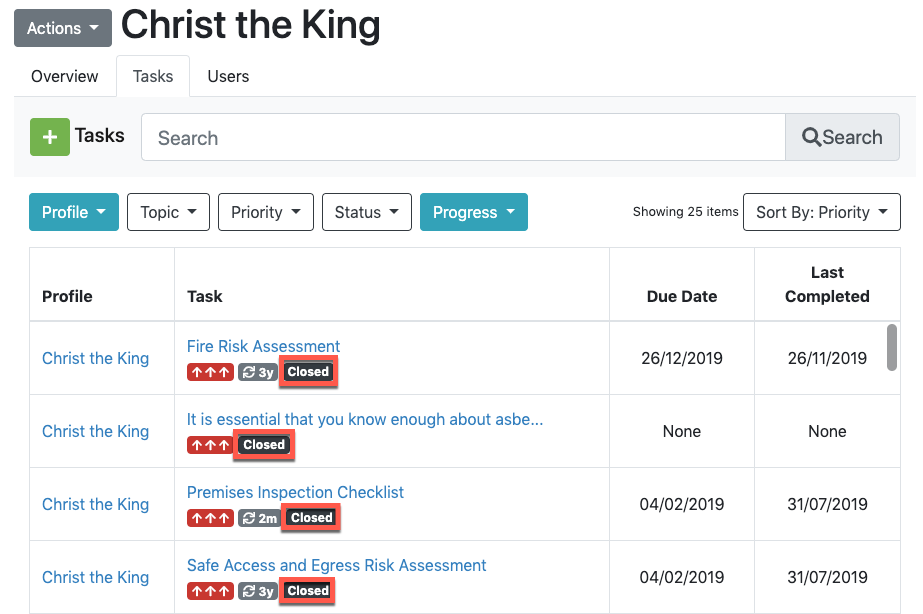Click the recurrence icon on Safe Access and Egress row
This screenshot has height=614, width=923.
[258, 590]
